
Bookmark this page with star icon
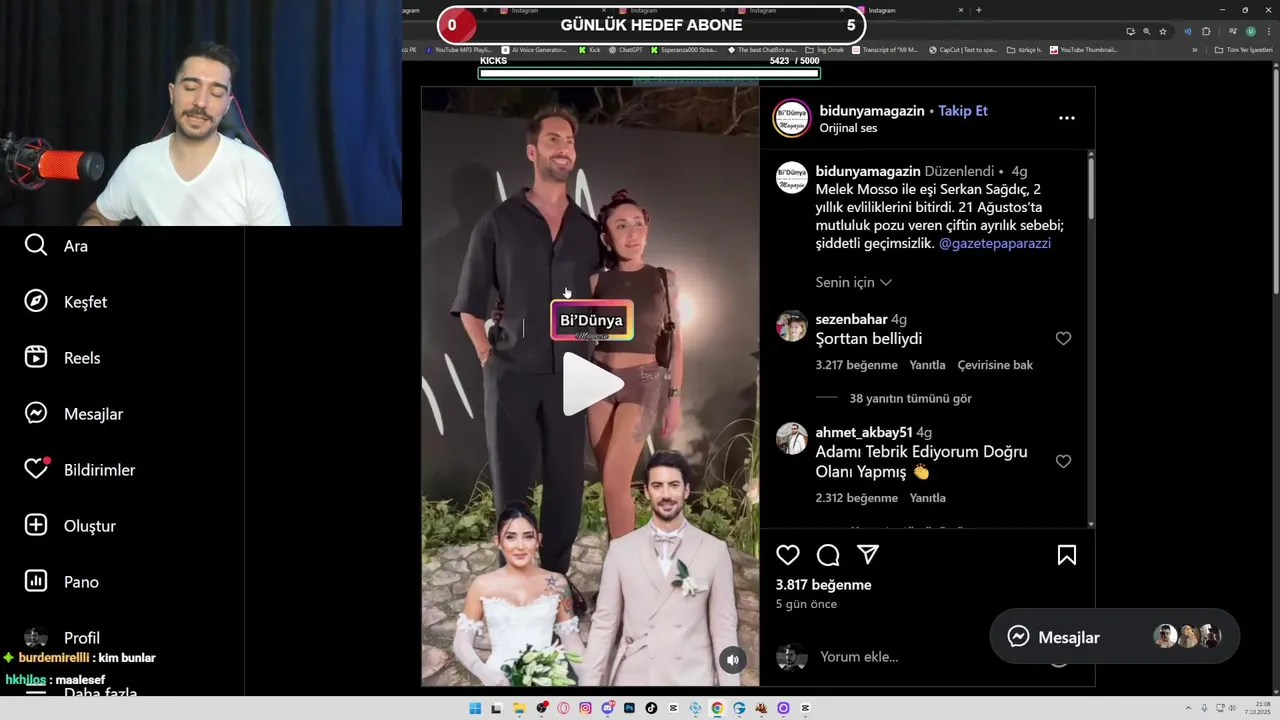(x=1162, y=31)
